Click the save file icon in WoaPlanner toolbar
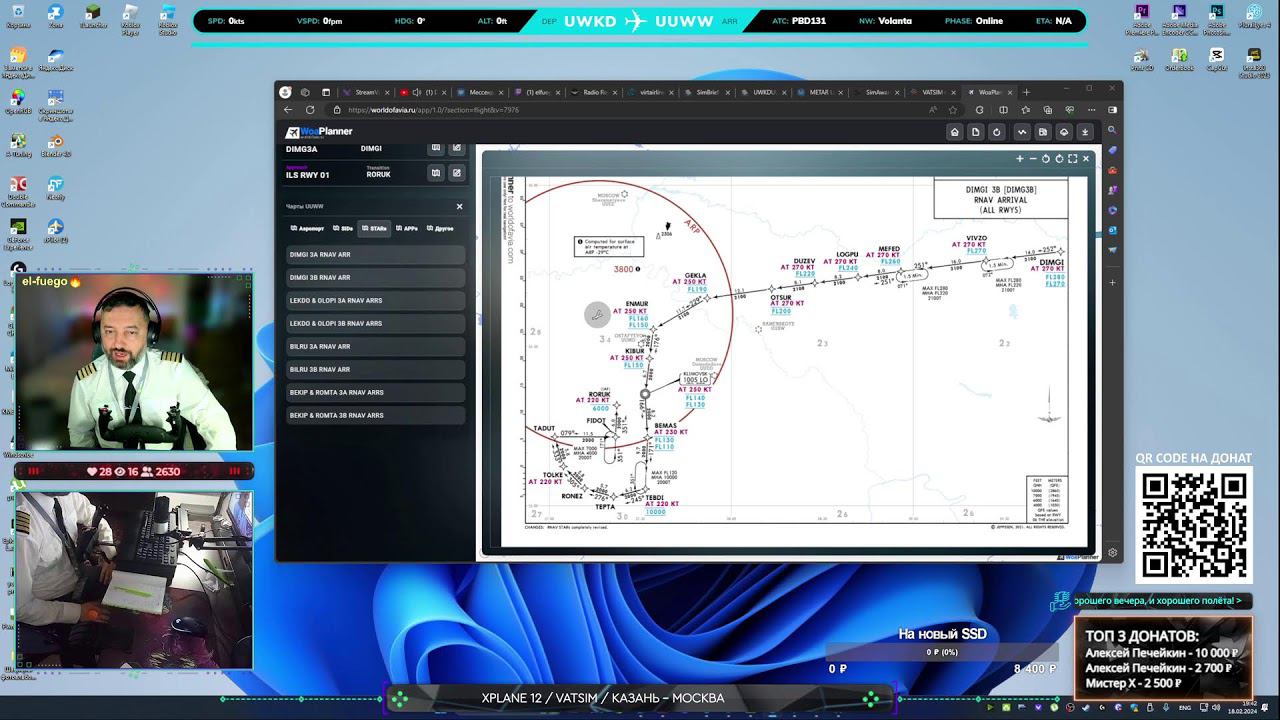The width and height of the screenshot is (1280, 720). 1043,132
